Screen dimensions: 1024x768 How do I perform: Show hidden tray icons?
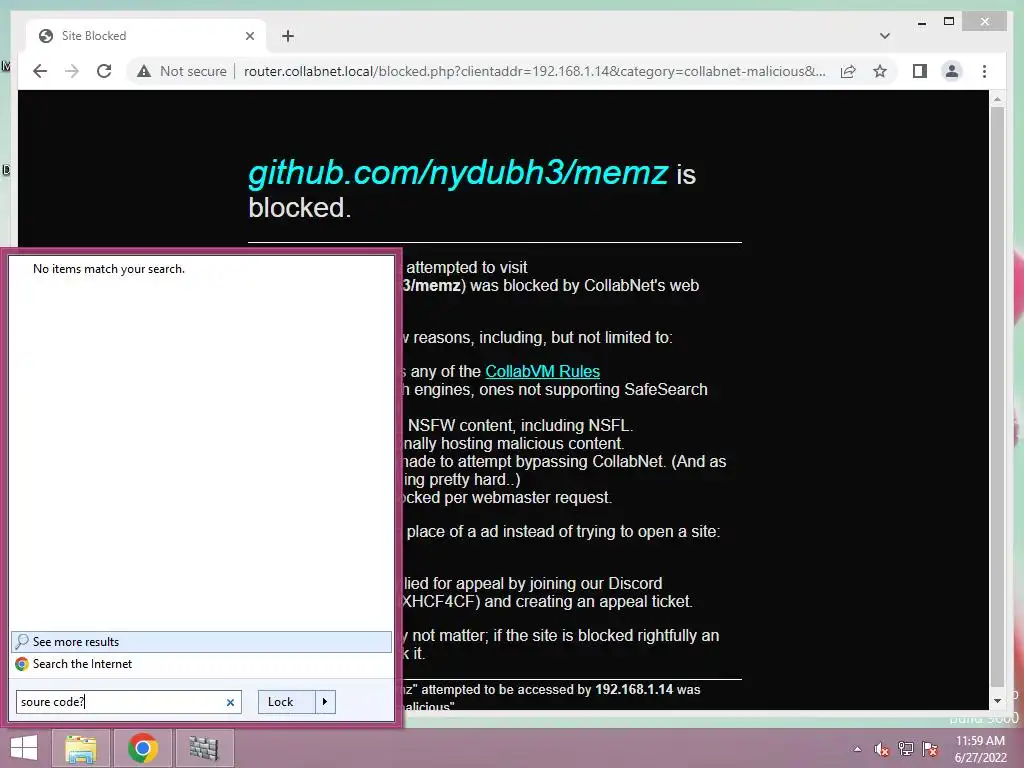[x=857, y=749]
